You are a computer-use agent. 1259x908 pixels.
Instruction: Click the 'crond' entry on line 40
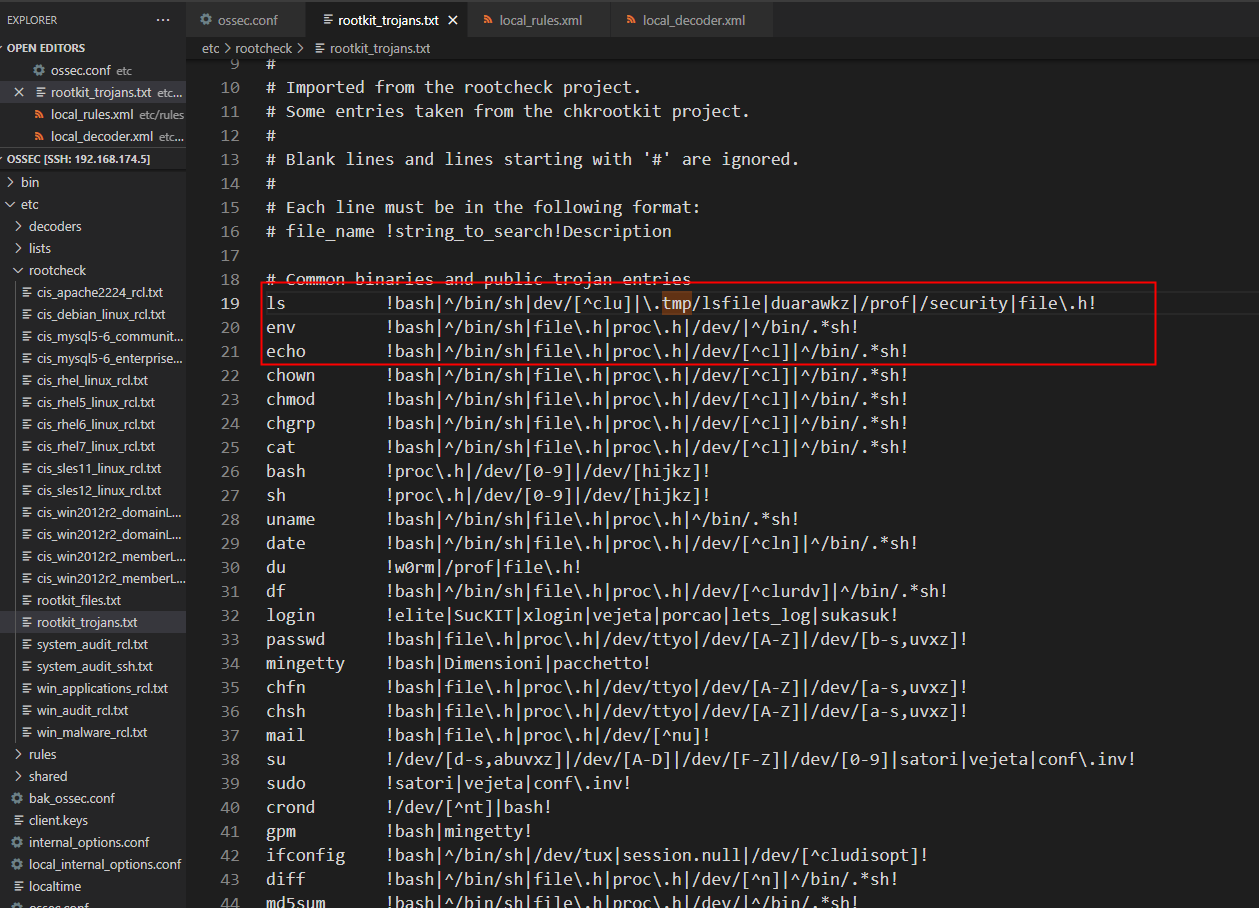pyautogui.click(x=291, y=807)
